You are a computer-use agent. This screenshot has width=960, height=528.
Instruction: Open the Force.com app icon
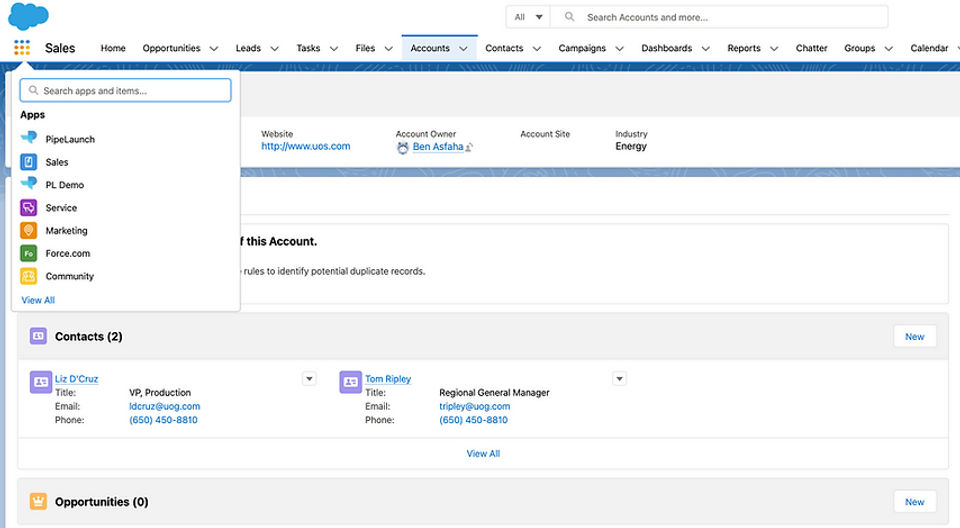pos(29,254)
